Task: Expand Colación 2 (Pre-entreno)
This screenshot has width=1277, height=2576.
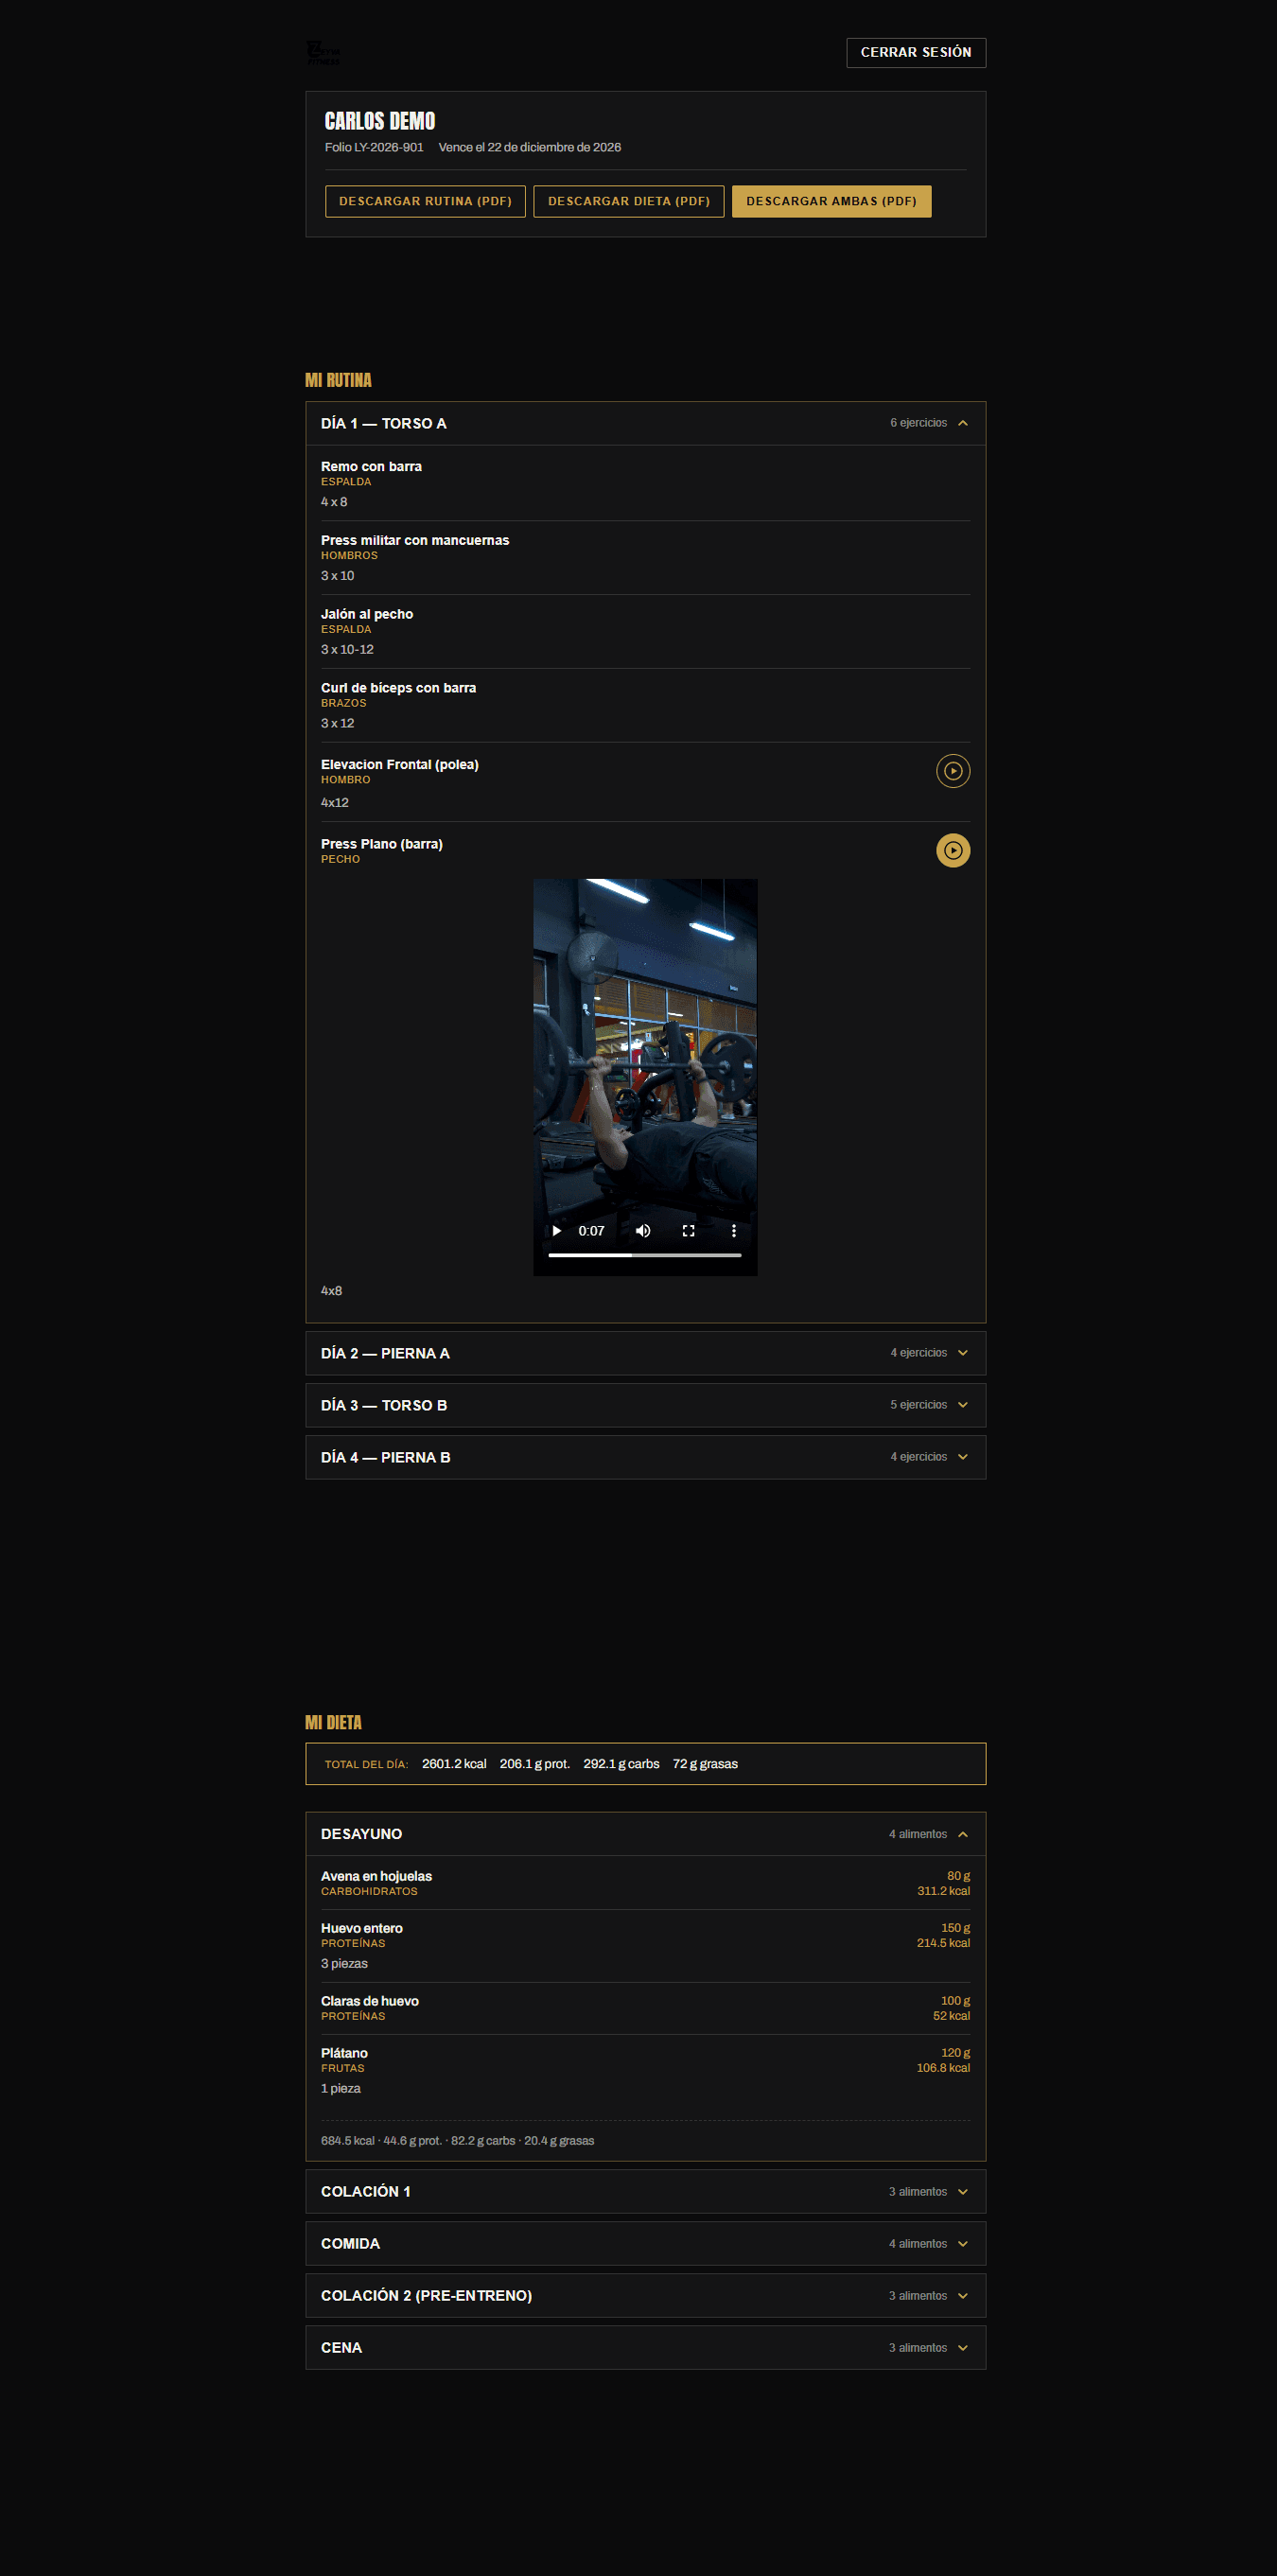Action: [x=646, y=2295]
